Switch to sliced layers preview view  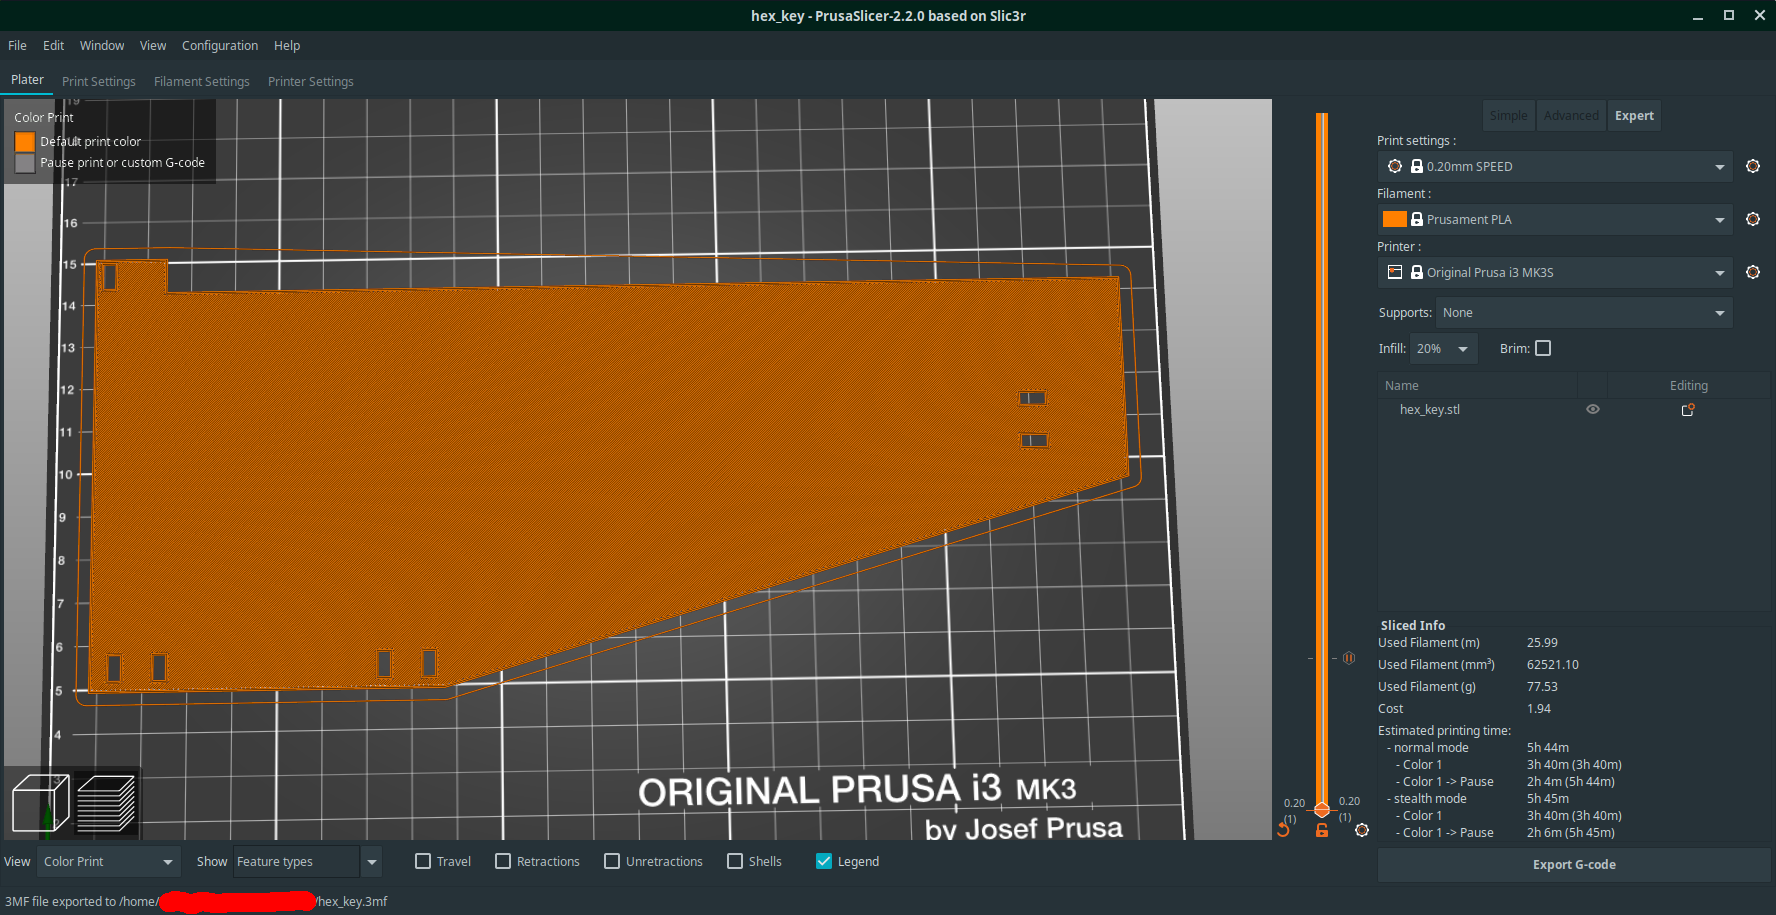[106, 803]
